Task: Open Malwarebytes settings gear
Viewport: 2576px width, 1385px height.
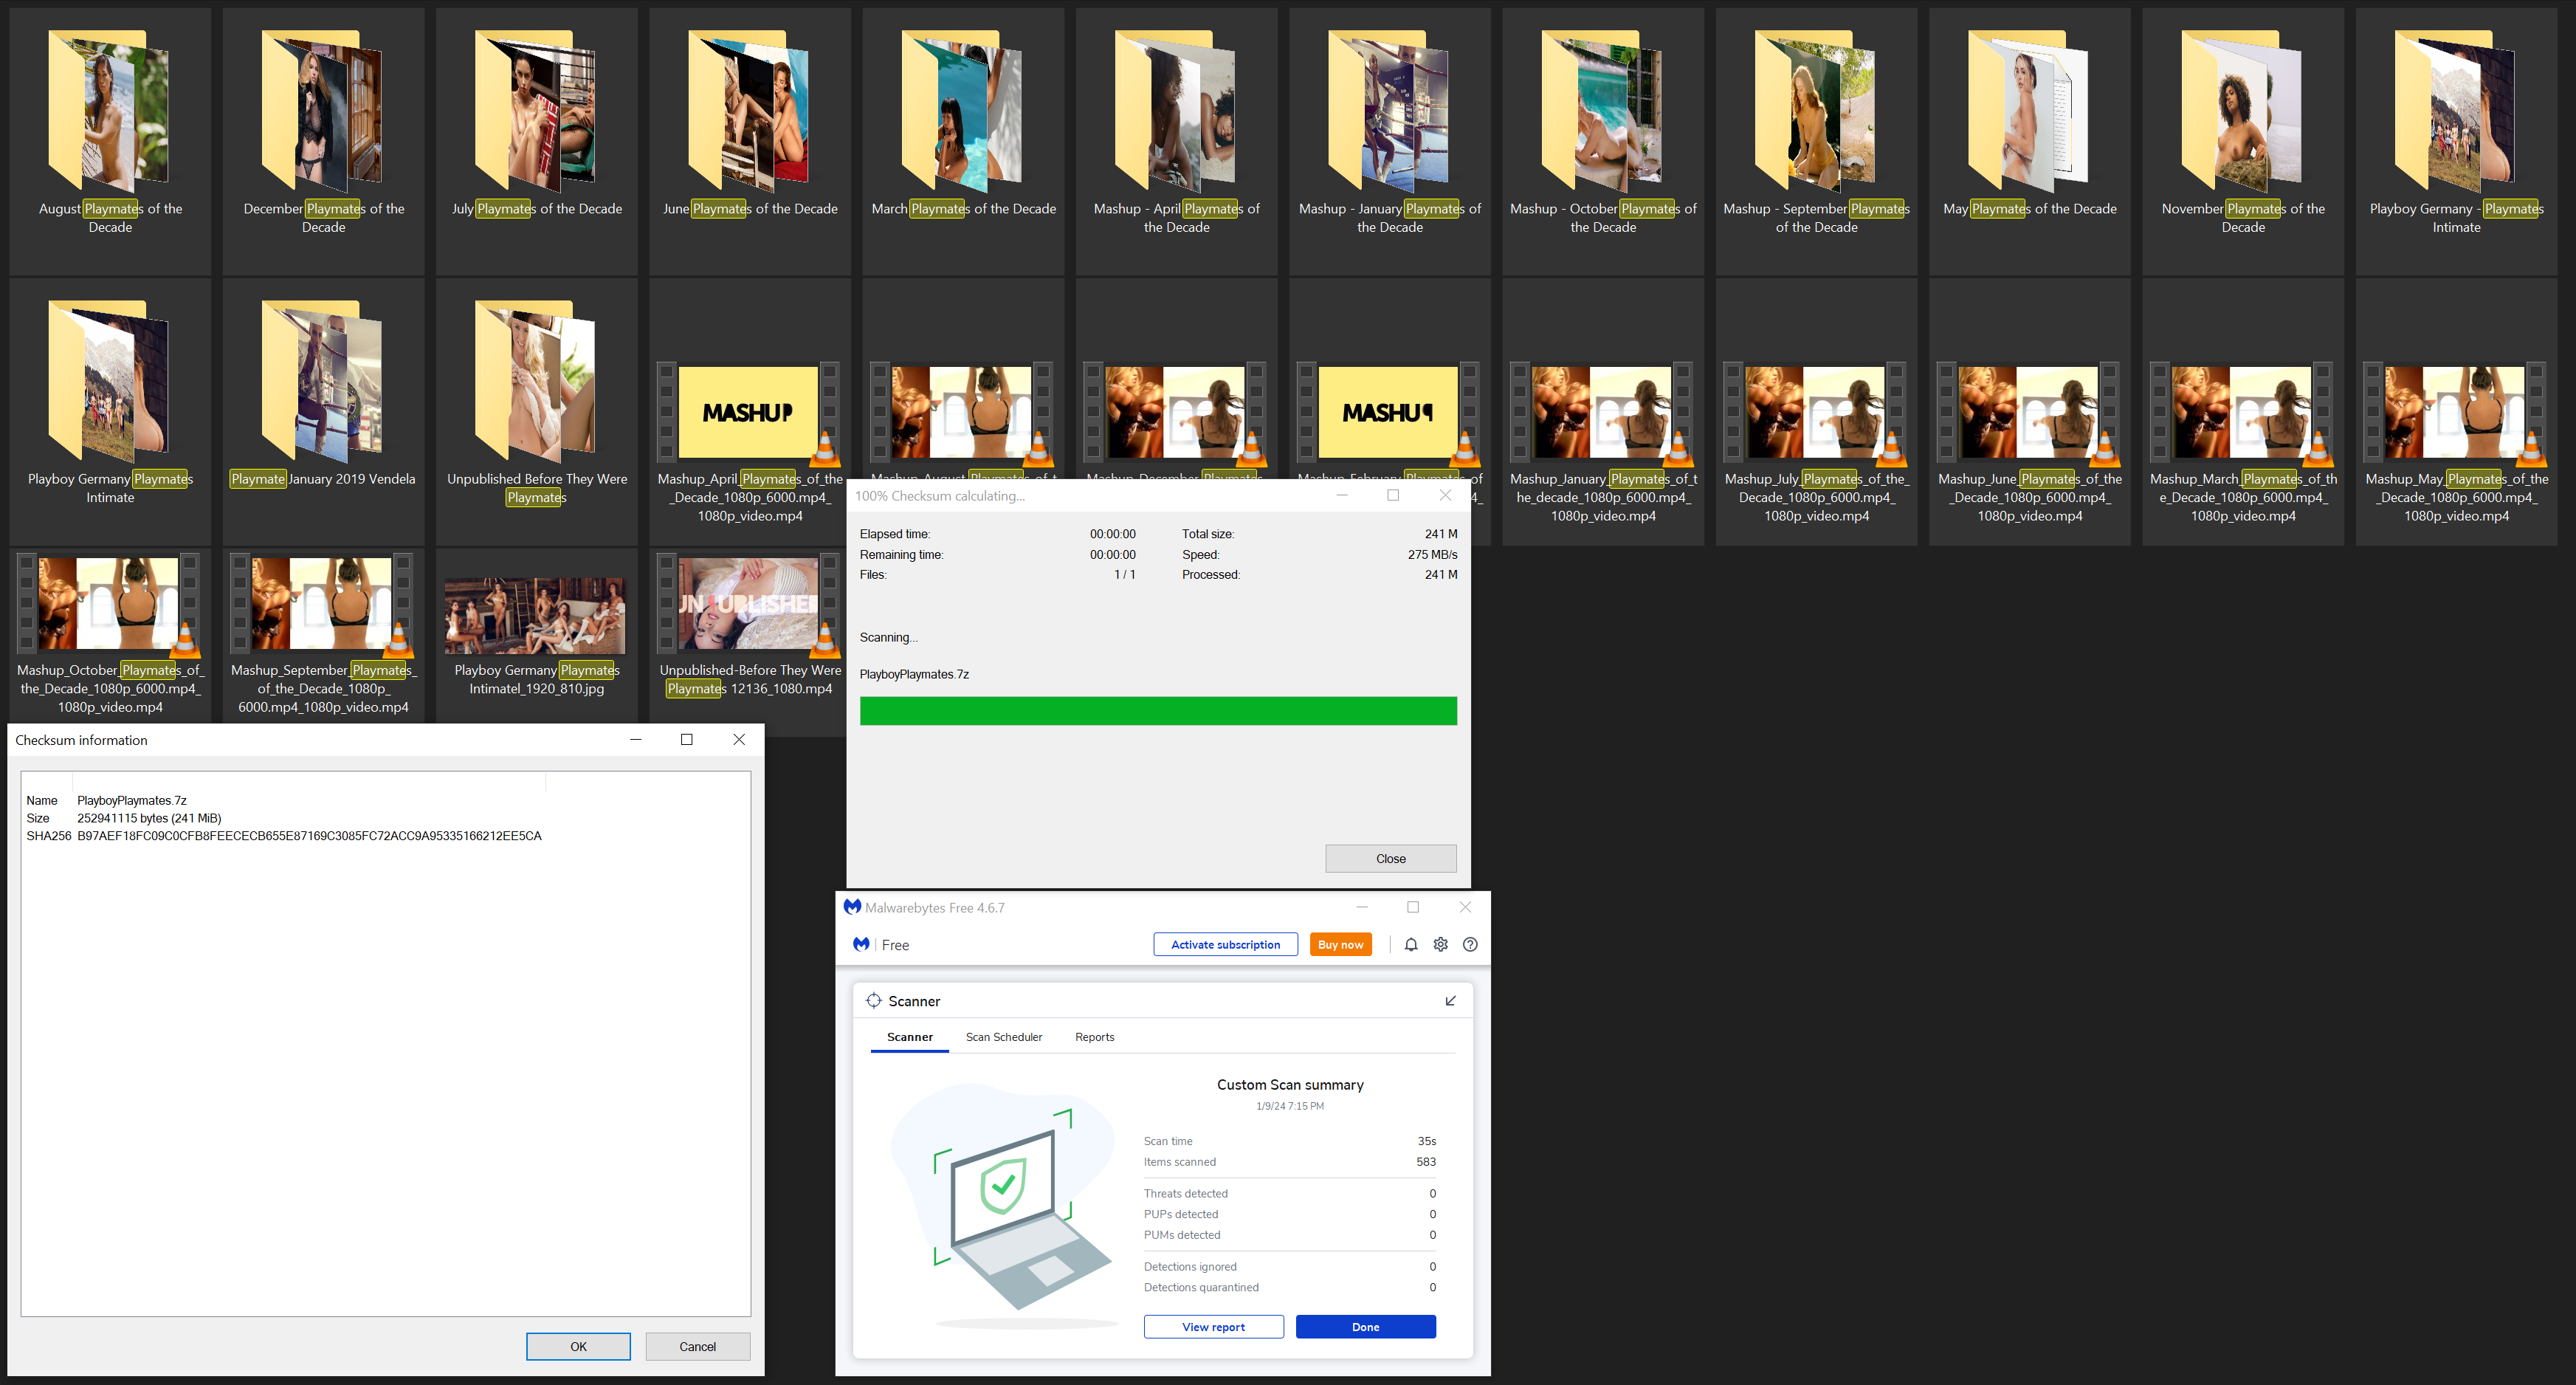Action: point(1440,944)
